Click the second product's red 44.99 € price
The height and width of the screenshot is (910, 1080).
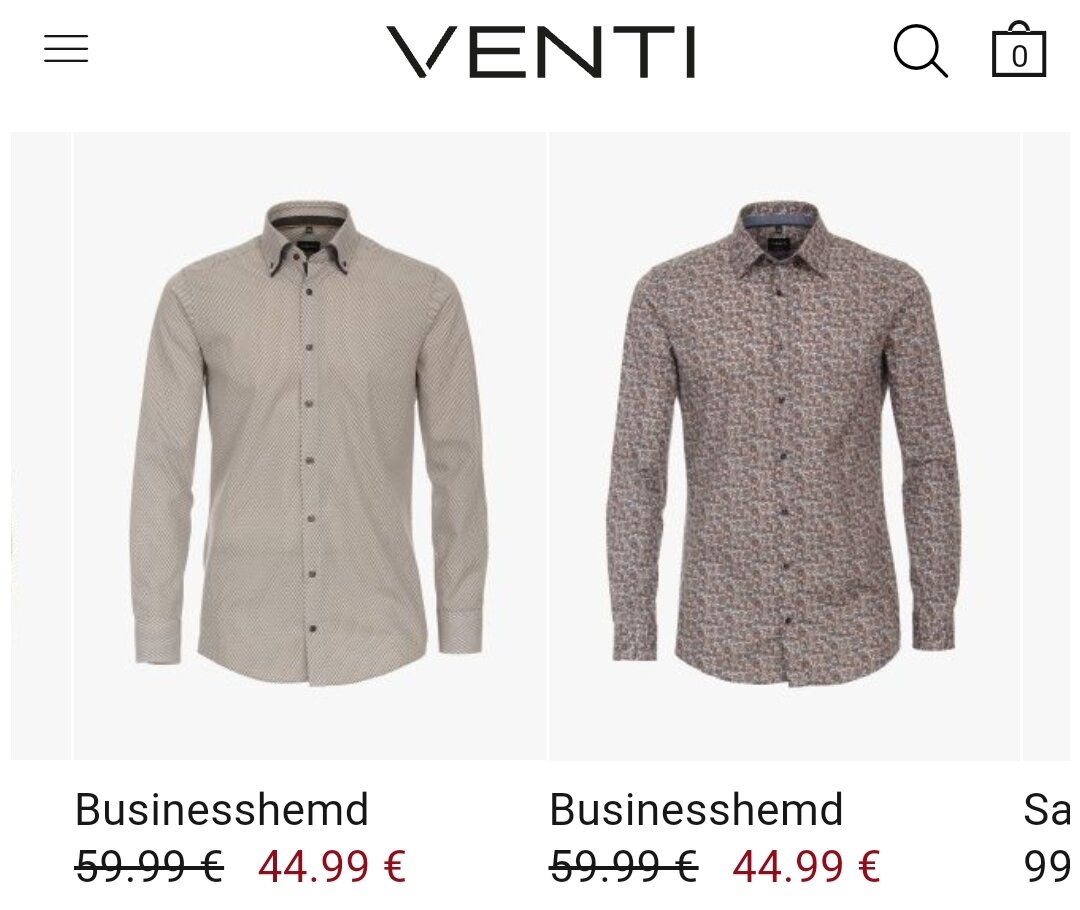point(807,866)
